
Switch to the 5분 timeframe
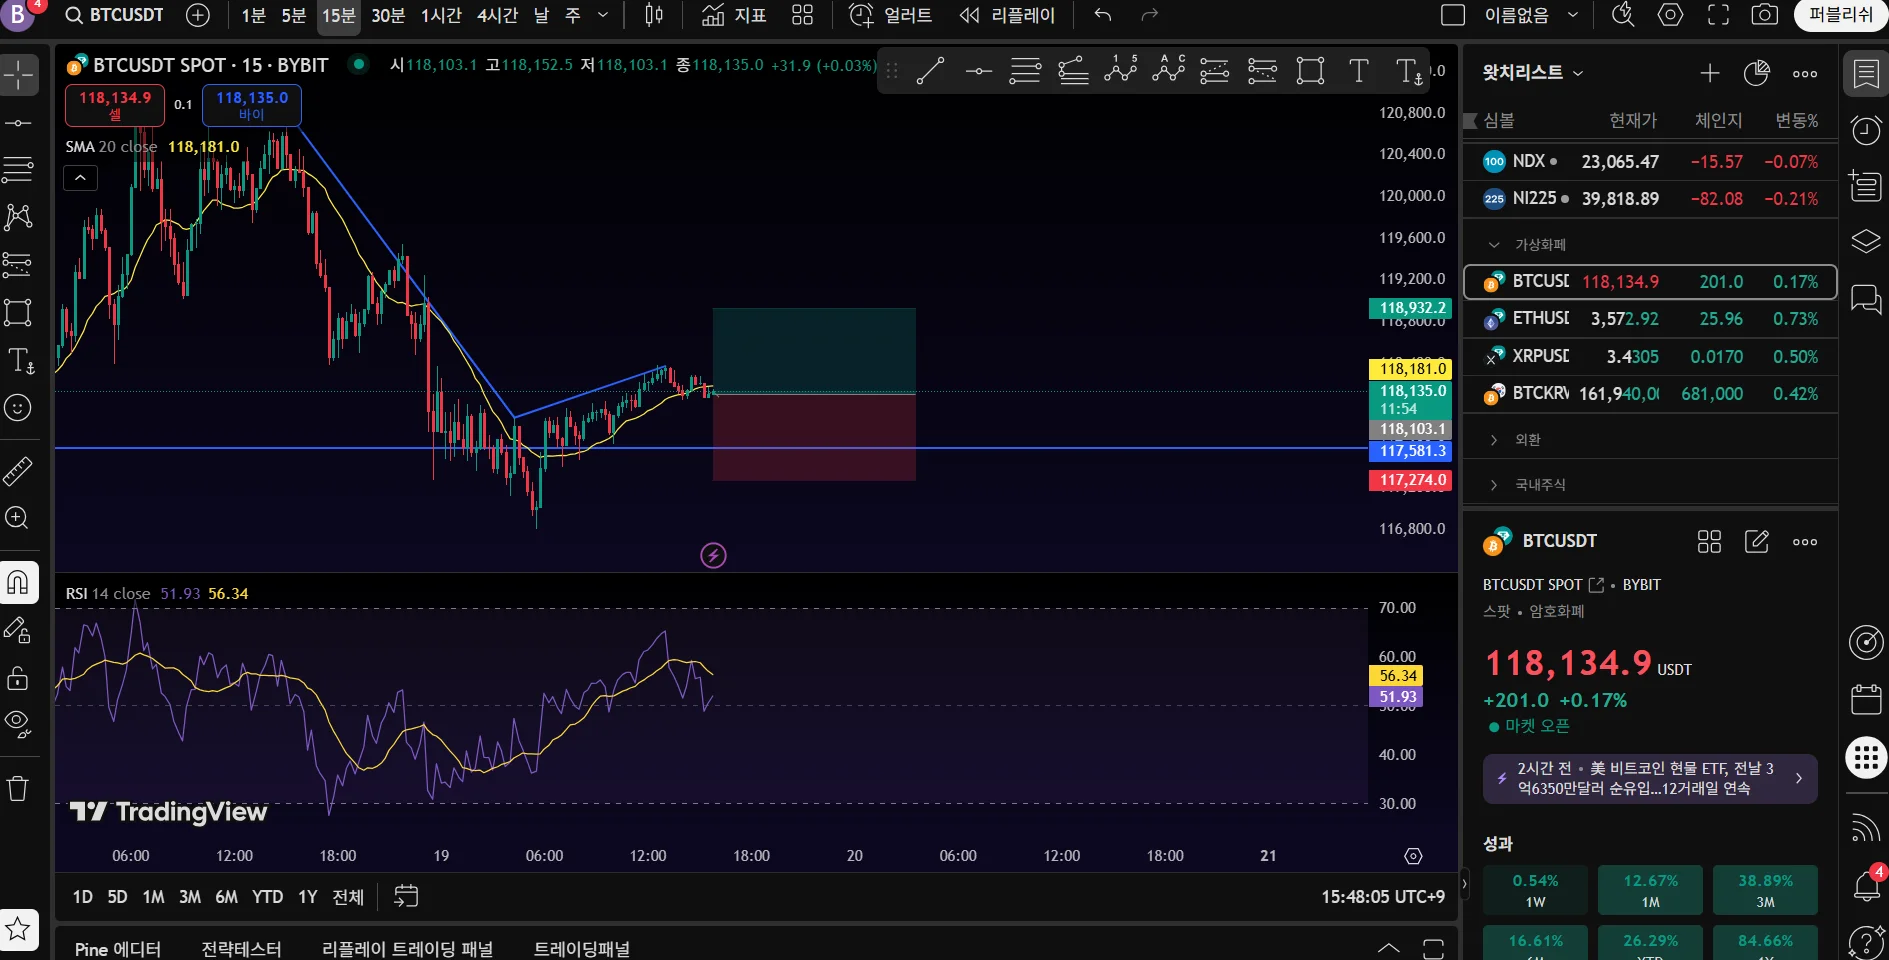tap(294, 15)
